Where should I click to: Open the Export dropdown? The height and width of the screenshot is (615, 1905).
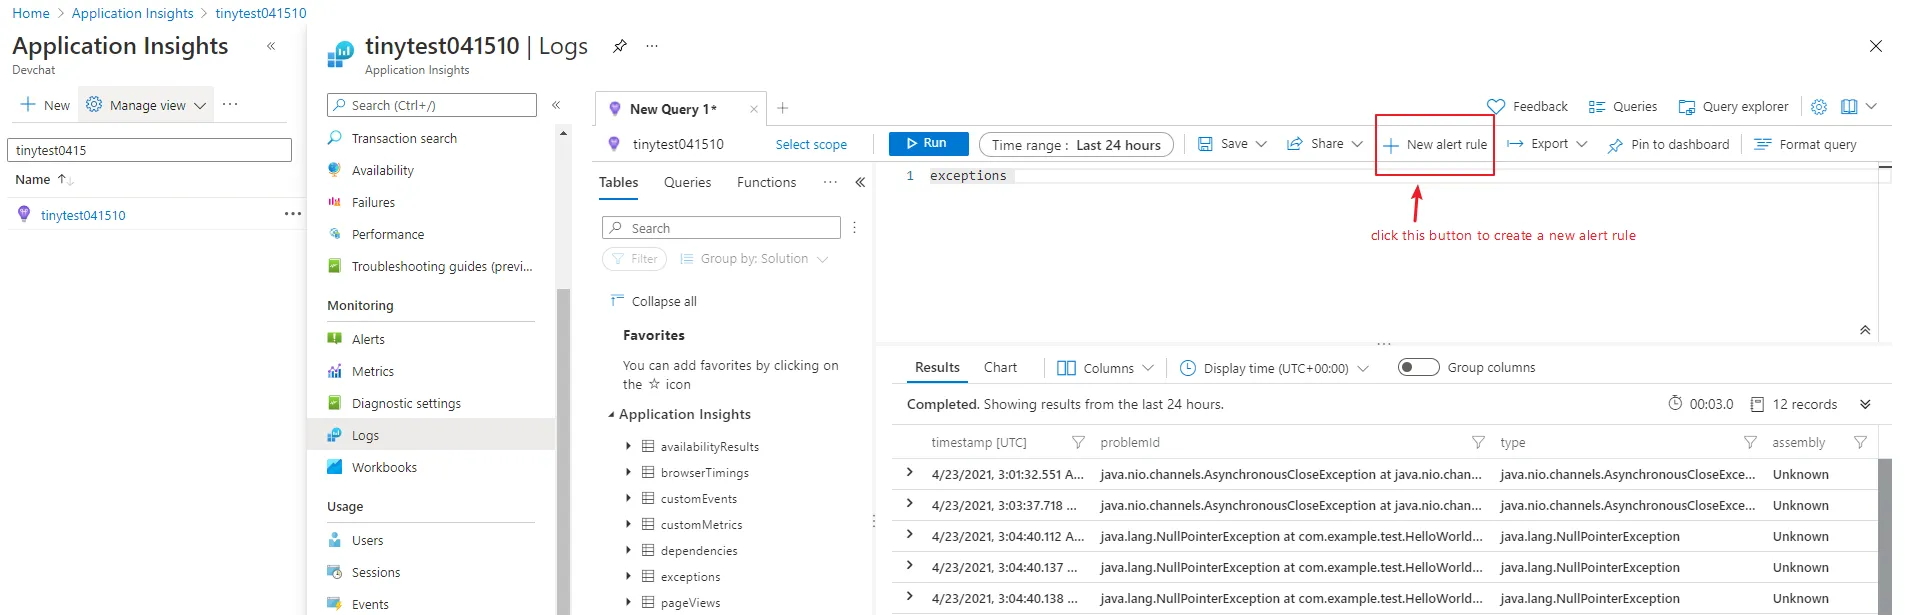click(x=1547, y=144)
